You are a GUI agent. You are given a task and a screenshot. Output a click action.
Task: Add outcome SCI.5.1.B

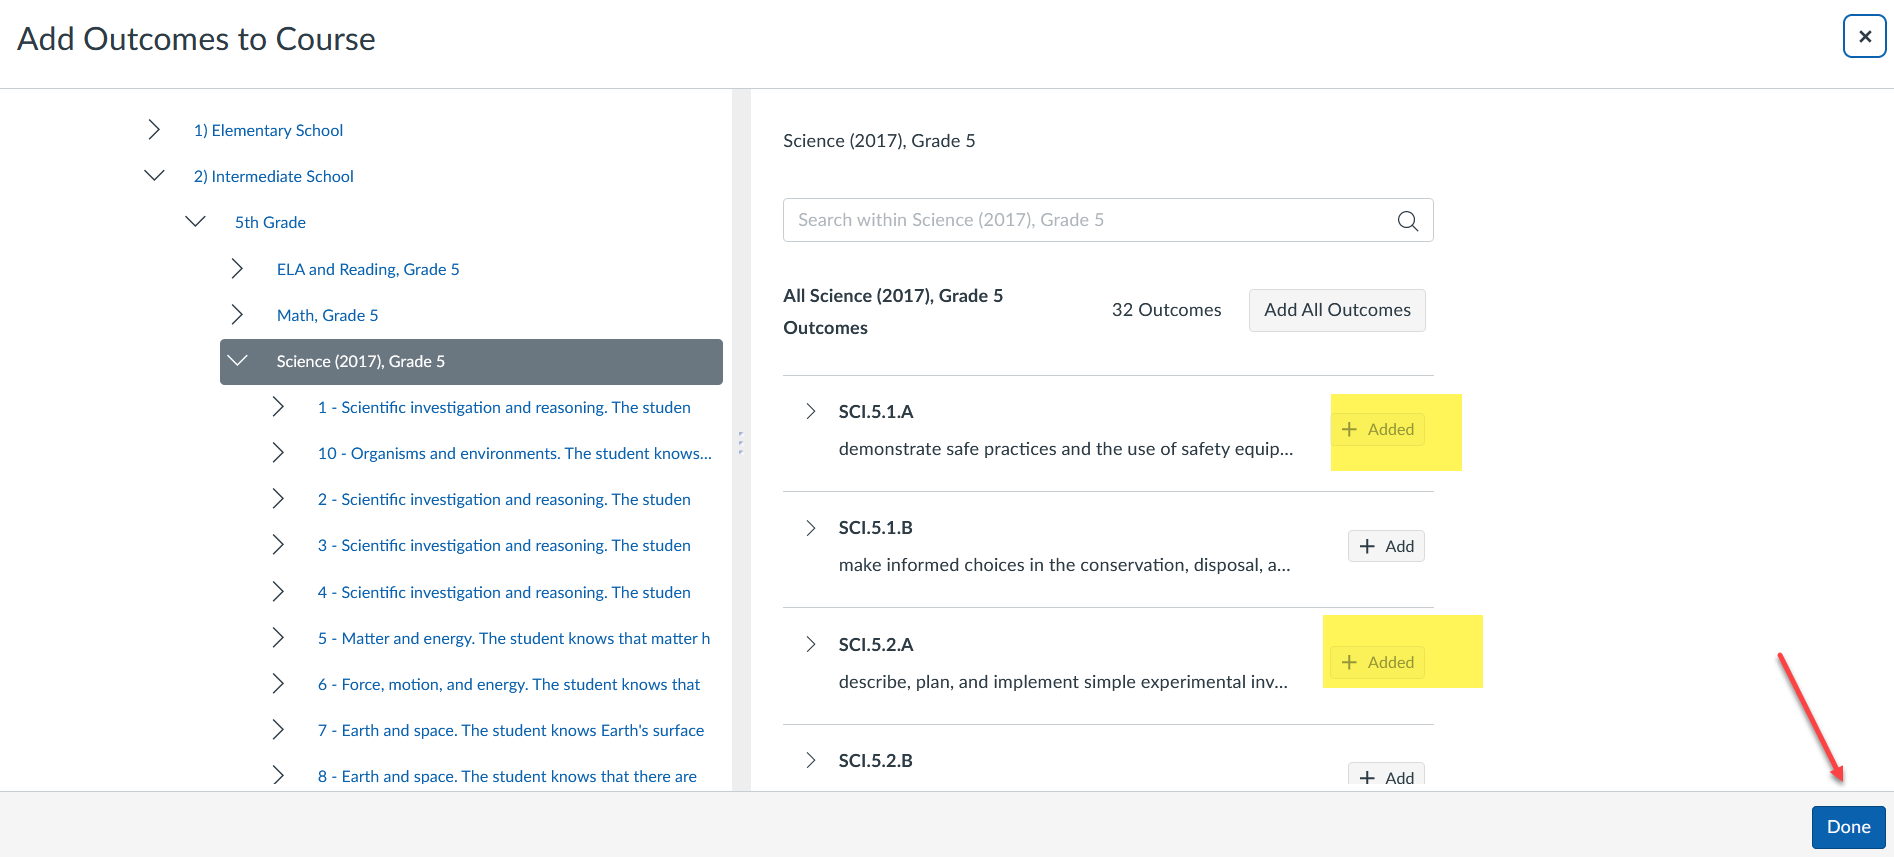(1386, 546)
